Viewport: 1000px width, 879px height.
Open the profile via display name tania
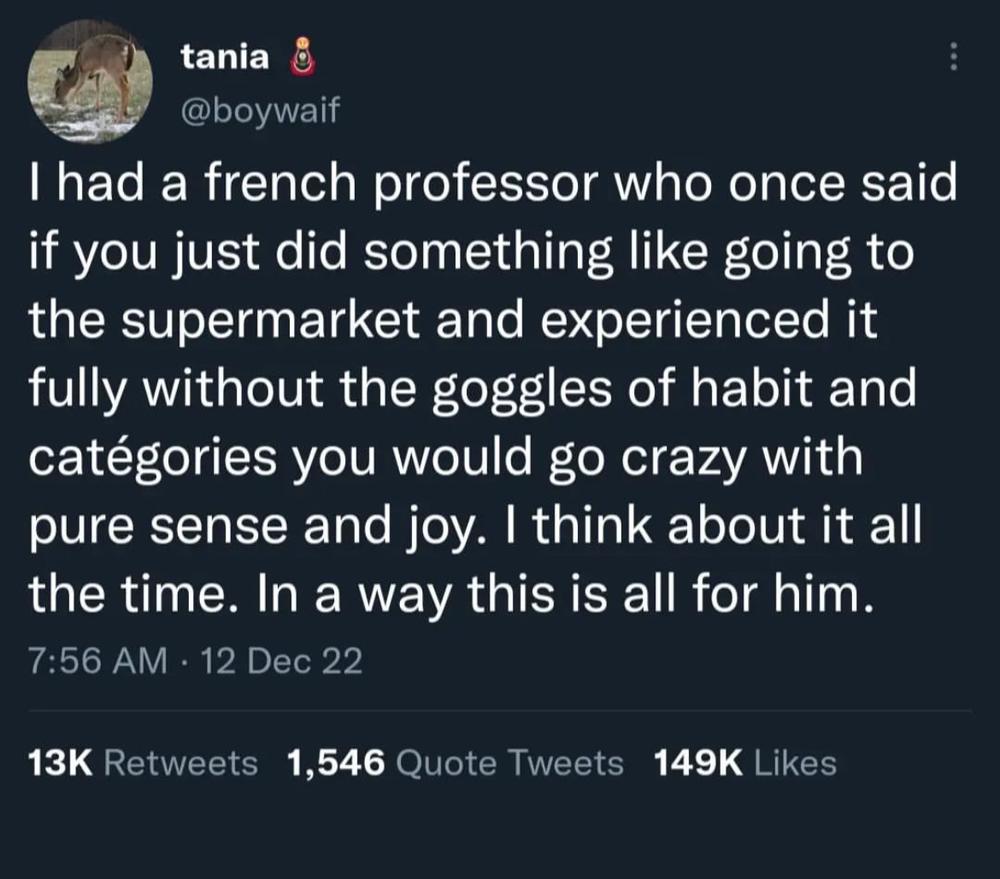[225, 57]
